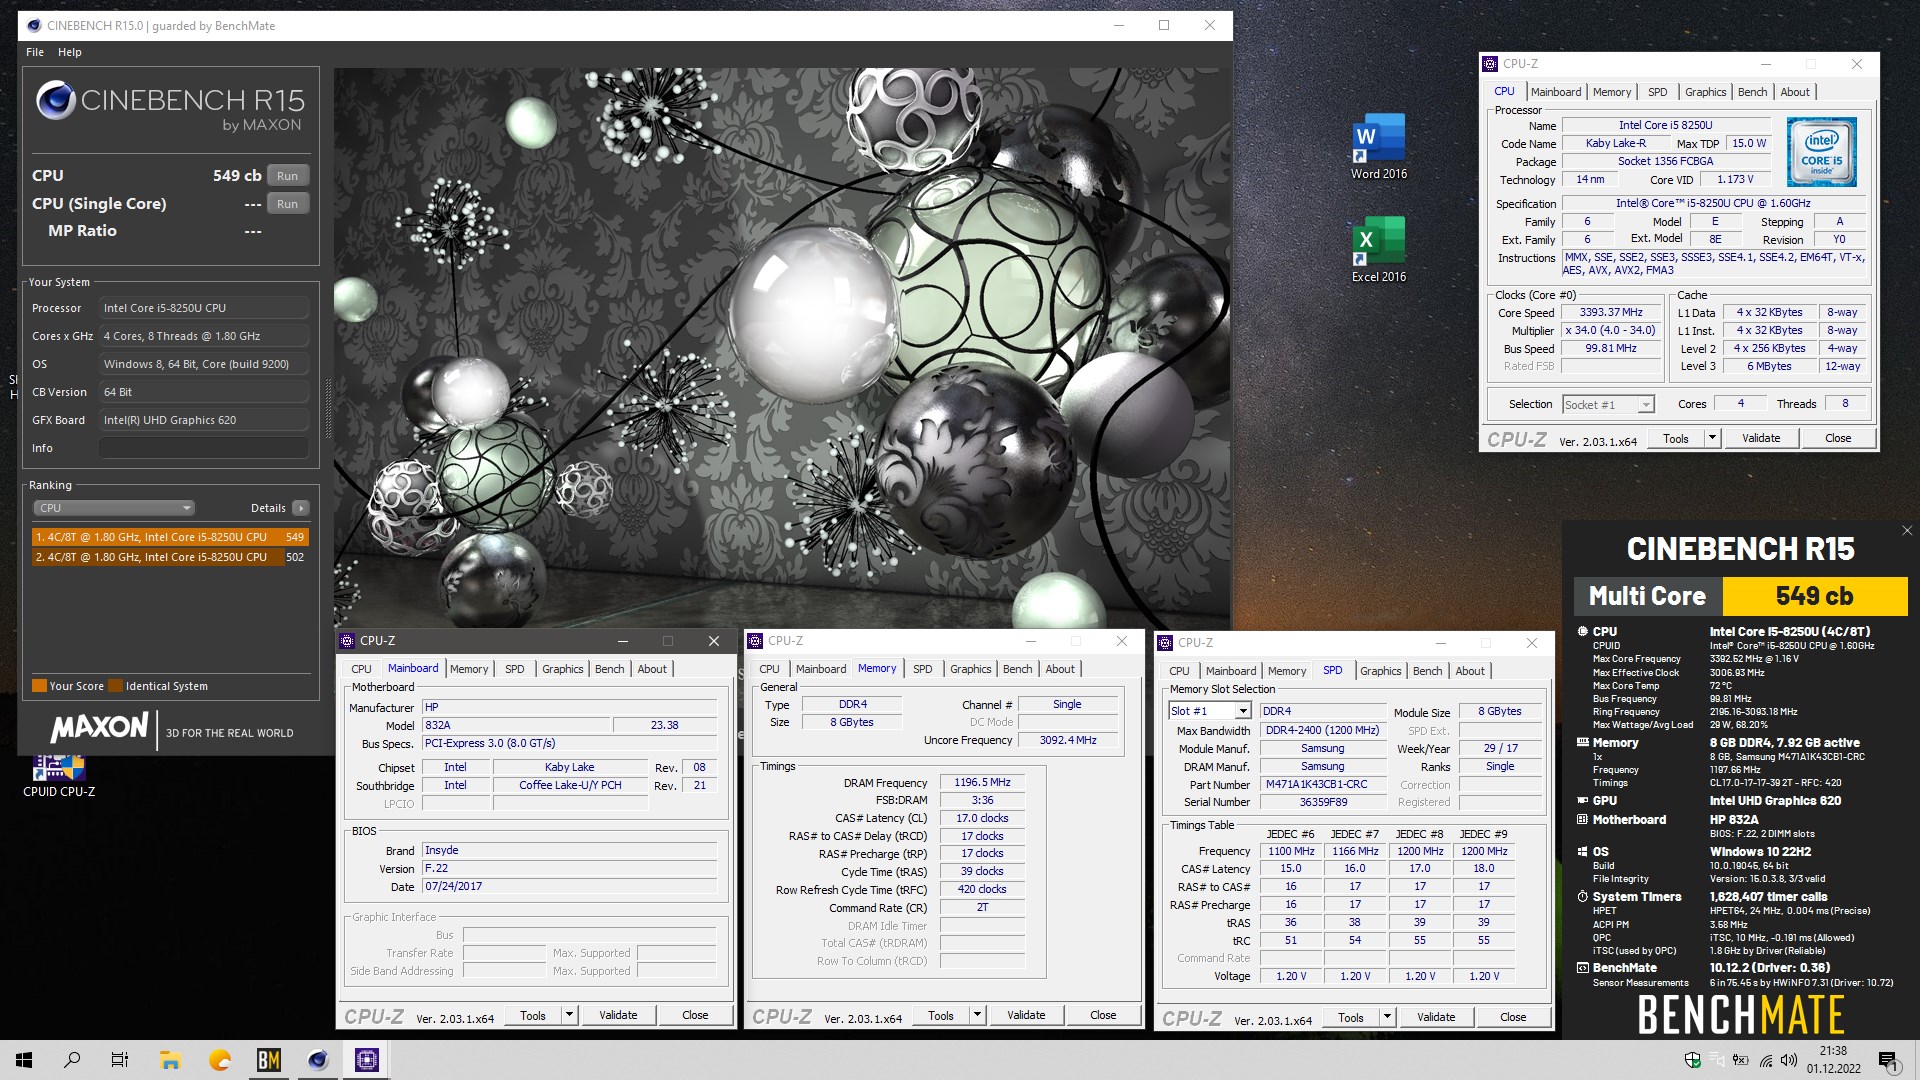Run the CPU Single Core benchmark
The image size is (1920, 1080).
288,204
